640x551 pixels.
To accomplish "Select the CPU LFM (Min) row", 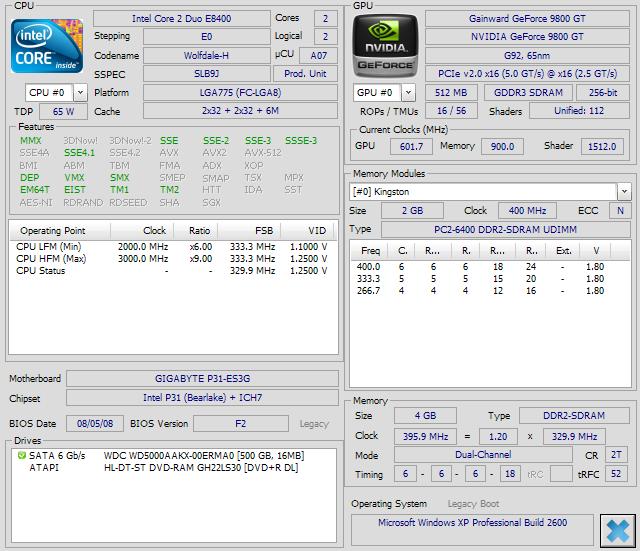I will coord(172,247).
